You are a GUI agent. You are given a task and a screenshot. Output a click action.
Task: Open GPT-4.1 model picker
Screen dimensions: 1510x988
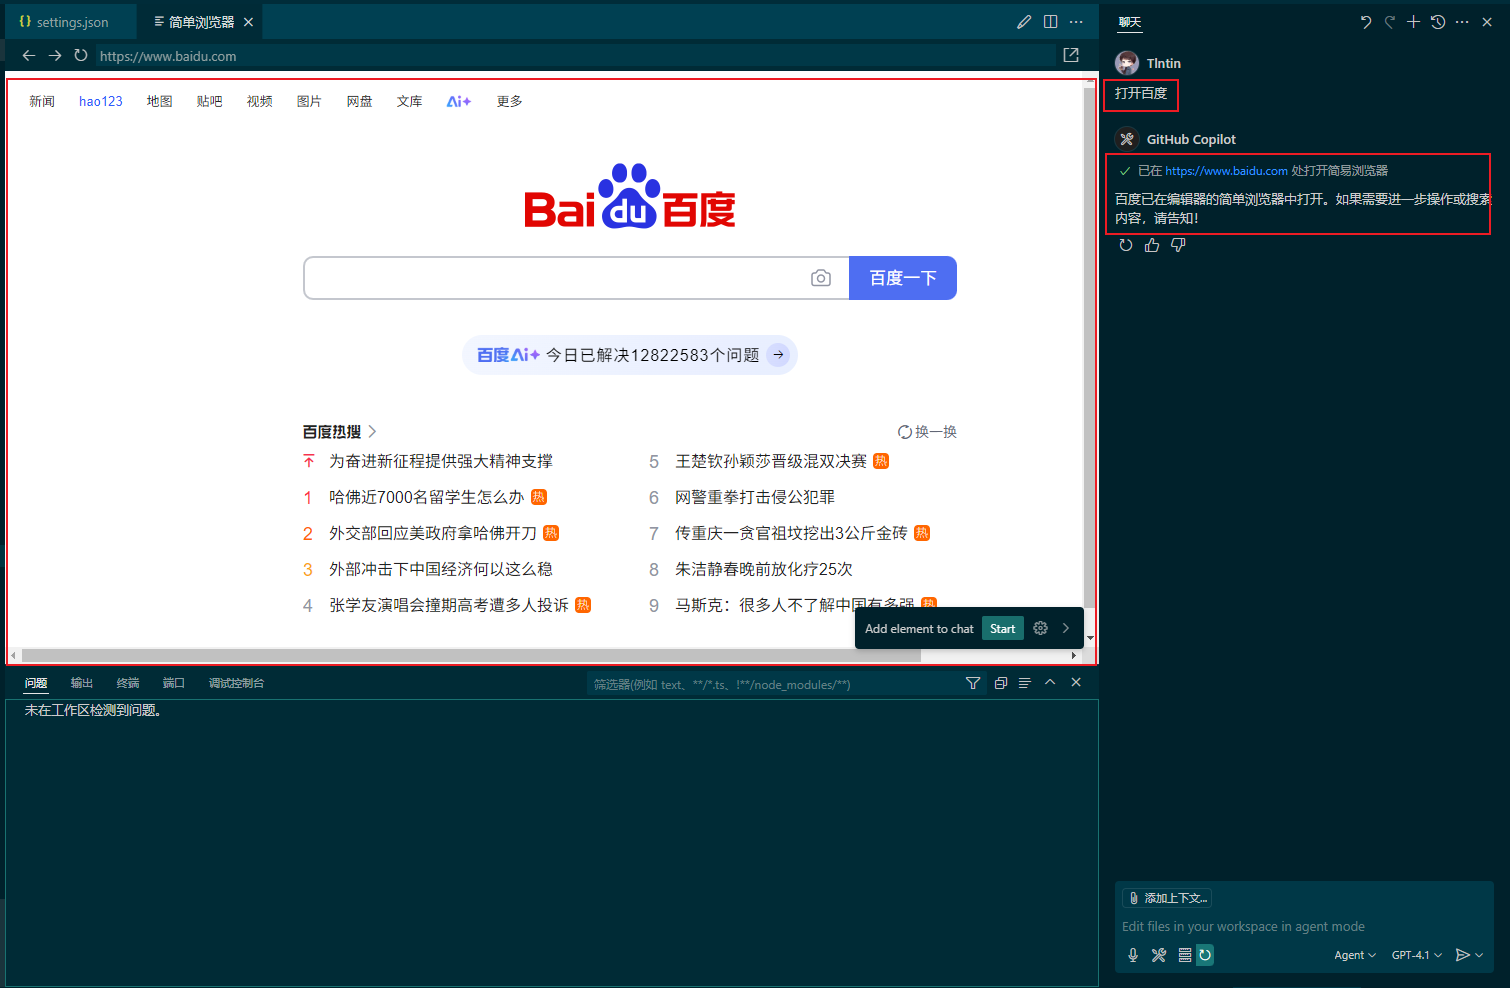1417,955
